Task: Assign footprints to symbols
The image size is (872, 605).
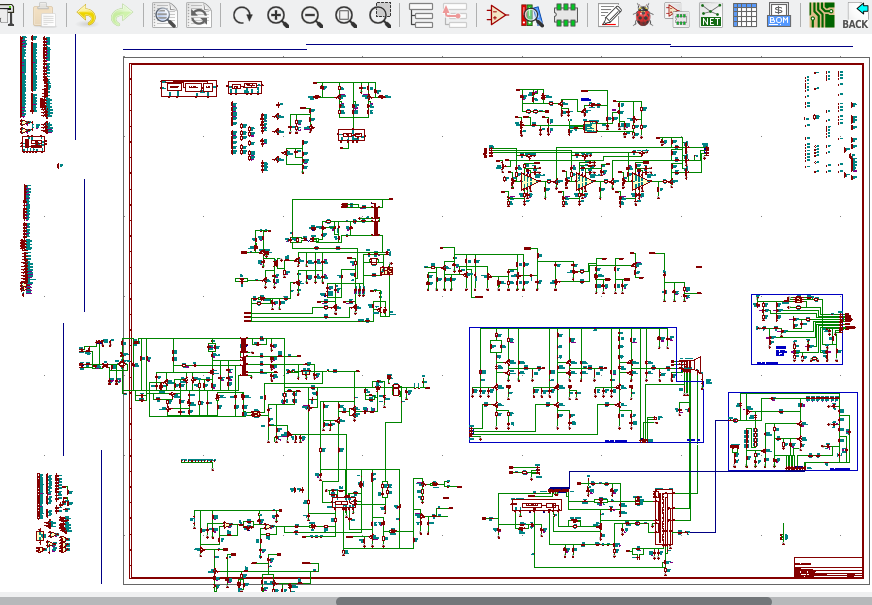Action: [x=677, y=15]
